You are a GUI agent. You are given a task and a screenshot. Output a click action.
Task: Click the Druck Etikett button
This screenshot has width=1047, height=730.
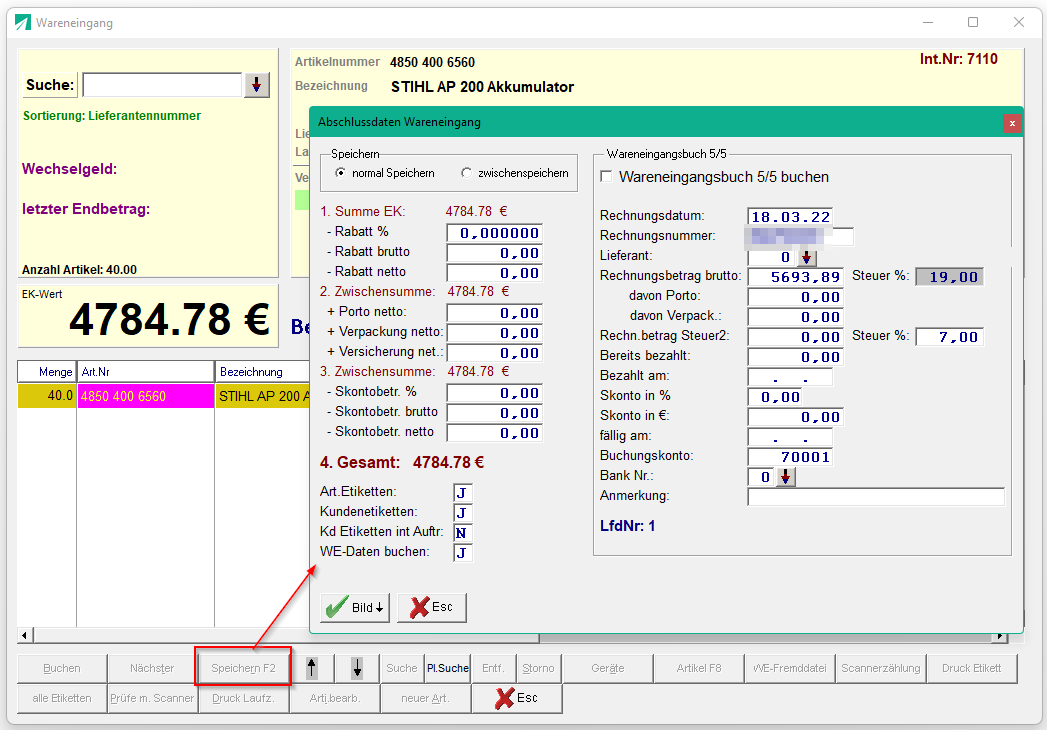pos(972,669)
